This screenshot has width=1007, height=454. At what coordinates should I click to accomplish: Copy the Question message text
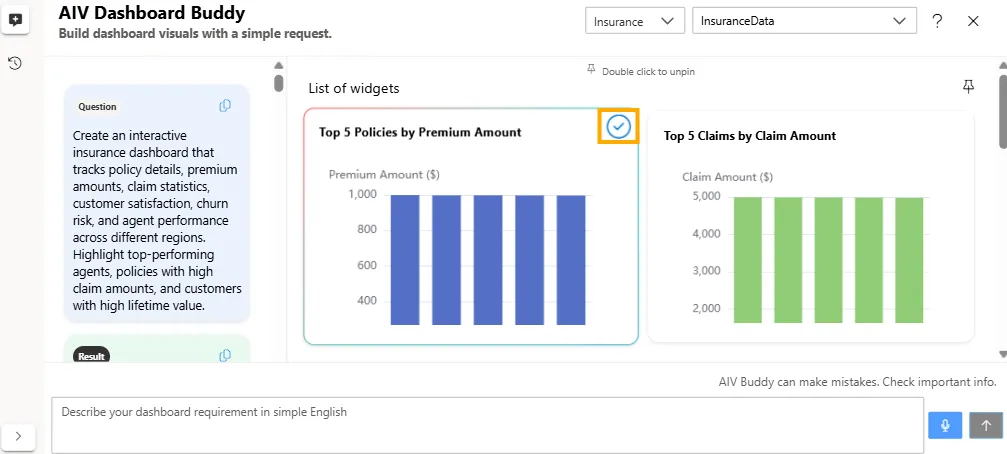pyautogui.click(x=225, y=106)
